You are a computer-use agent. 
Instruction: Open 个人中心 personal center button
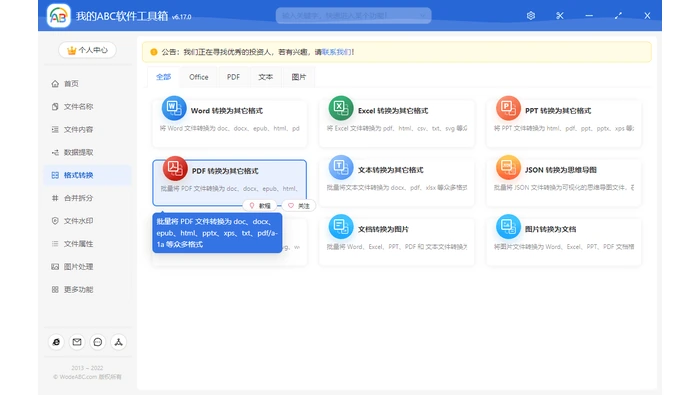(88, 50)
